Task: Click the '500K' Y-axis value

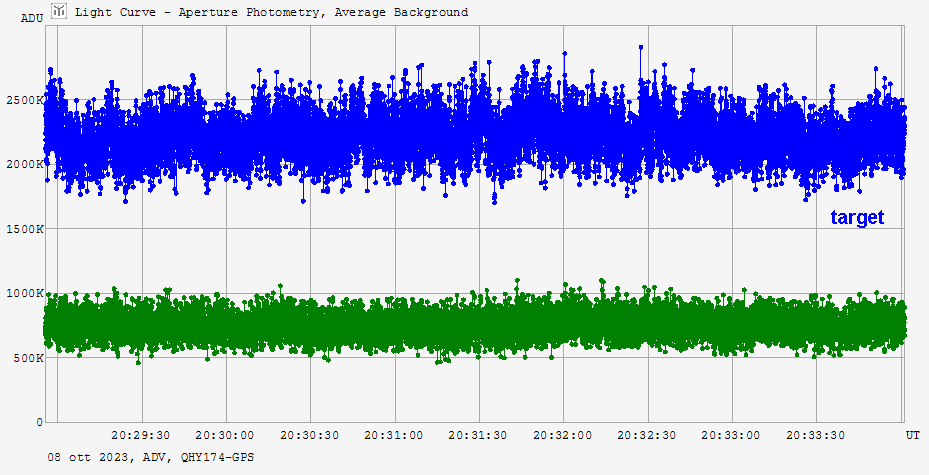Action: [x=28, y=358]
